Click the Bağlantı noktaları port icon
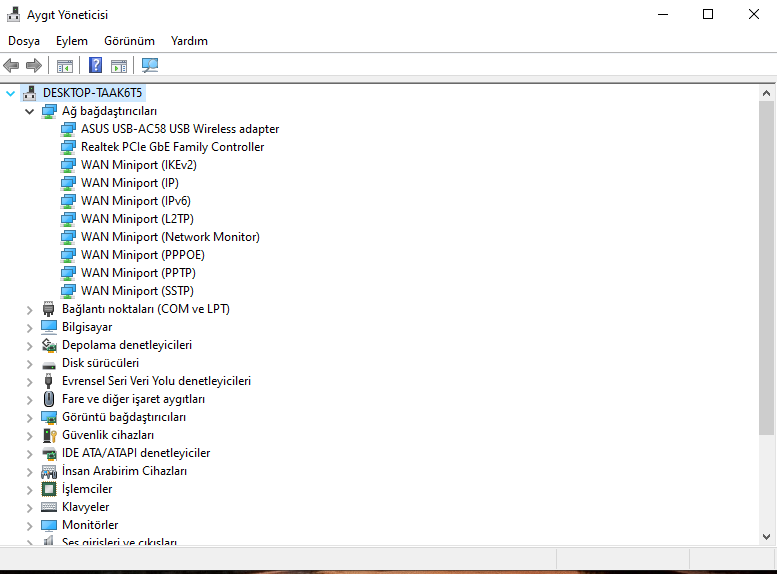 [49, 309]
